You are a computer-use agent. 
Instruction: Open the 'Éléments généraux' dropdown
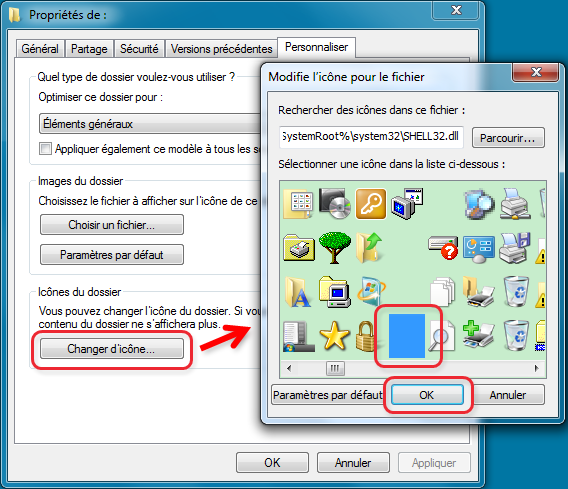(150, 124)
